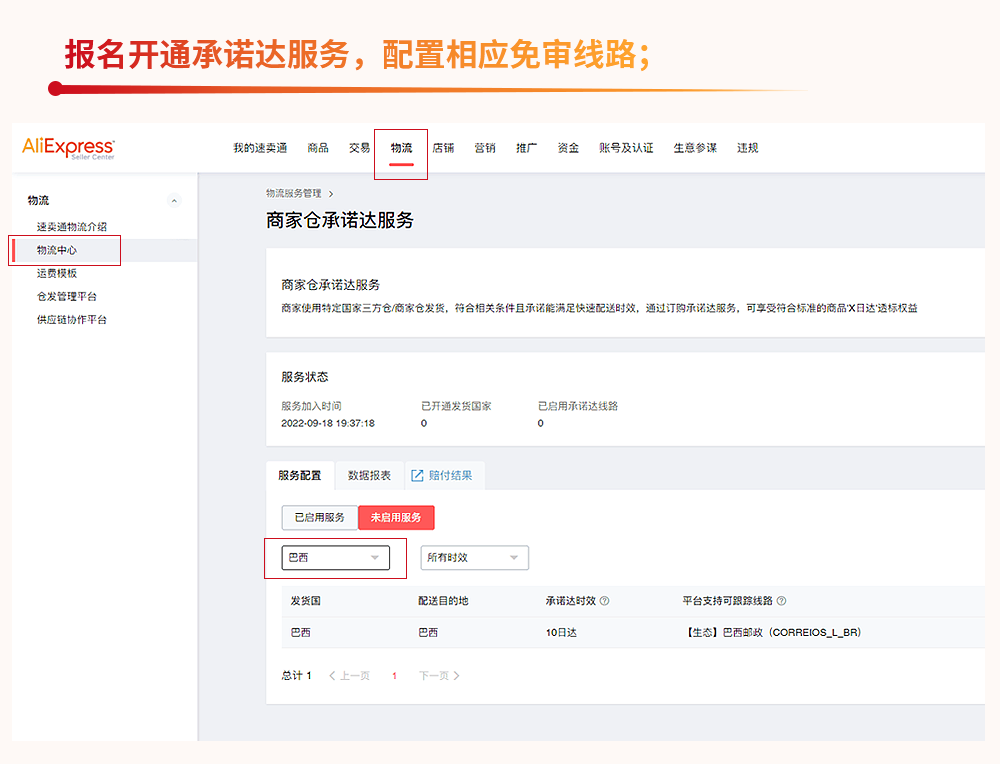Open 速卖通物流介绍 in the sidebar

[x=71, y=227]
